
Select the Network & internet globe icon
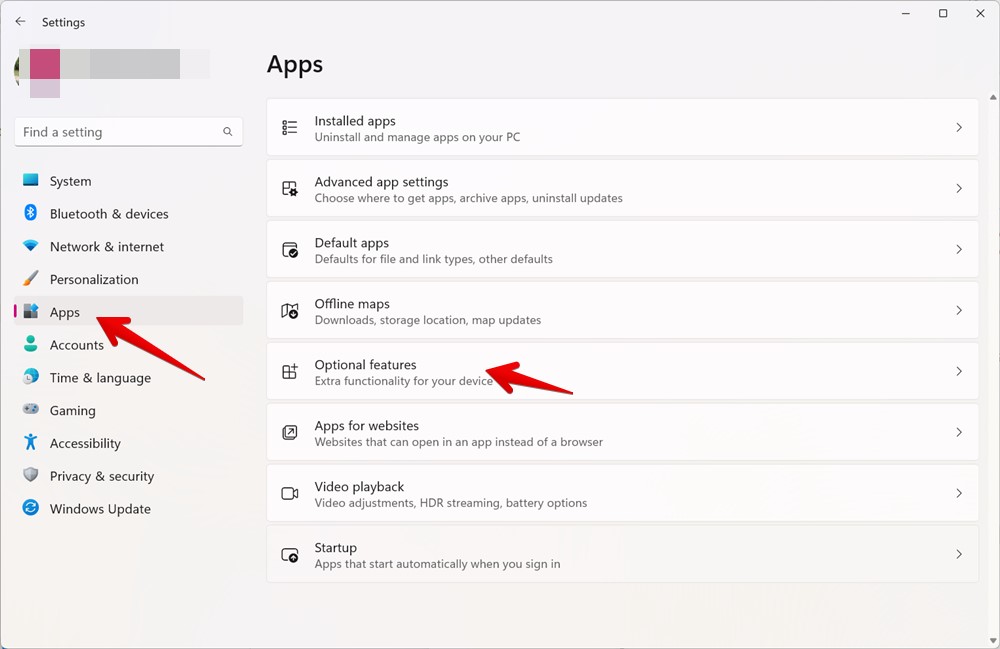pyautogui.click(x=30, y=247)
